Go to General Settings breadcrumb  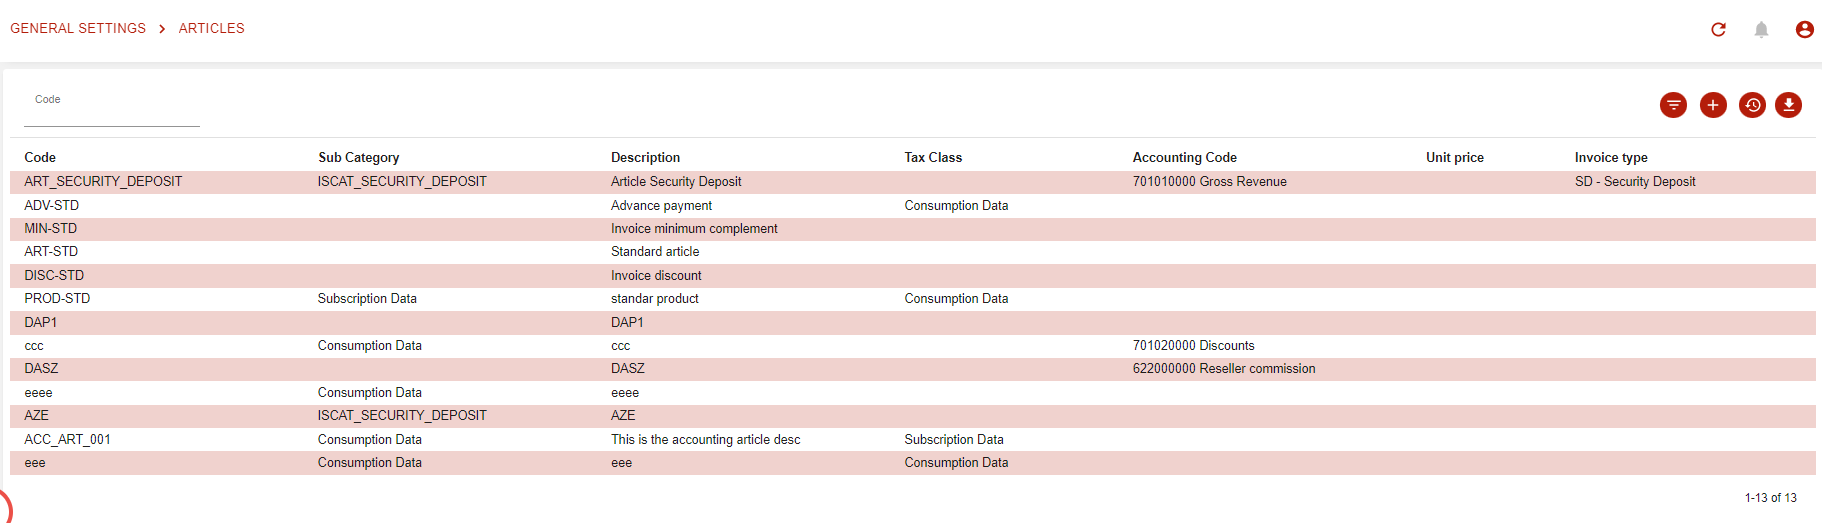[78, 28]
